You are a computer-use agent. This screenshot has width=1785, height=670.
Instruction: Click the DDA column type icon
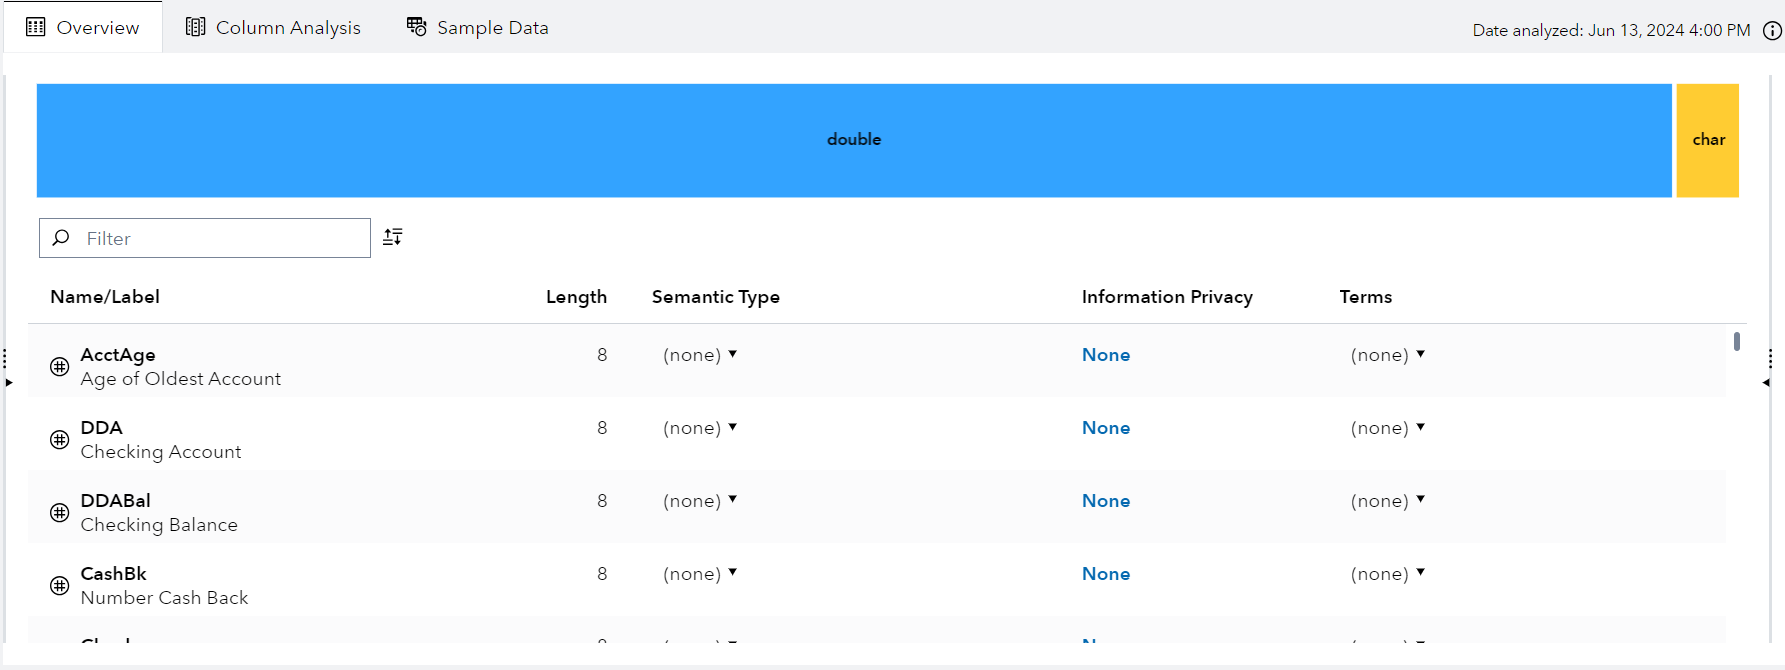coord(60,440)
